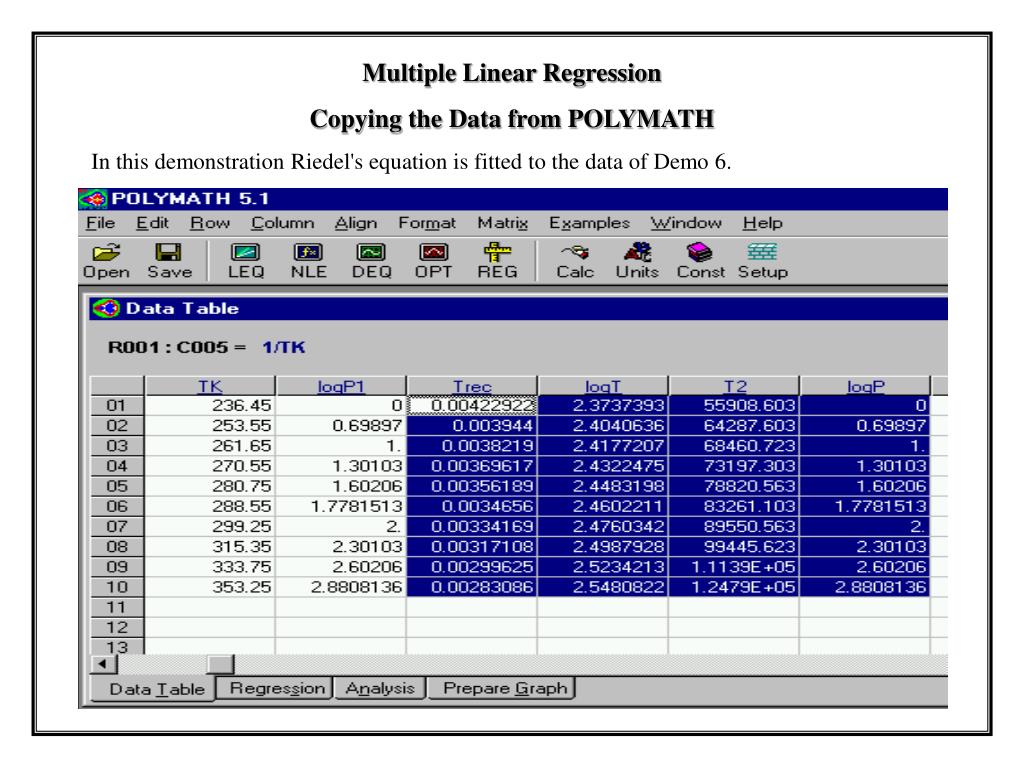Switch to the Data Table tab
Viewport: 1024px width, 768px height.
click(x=156, y=689)
